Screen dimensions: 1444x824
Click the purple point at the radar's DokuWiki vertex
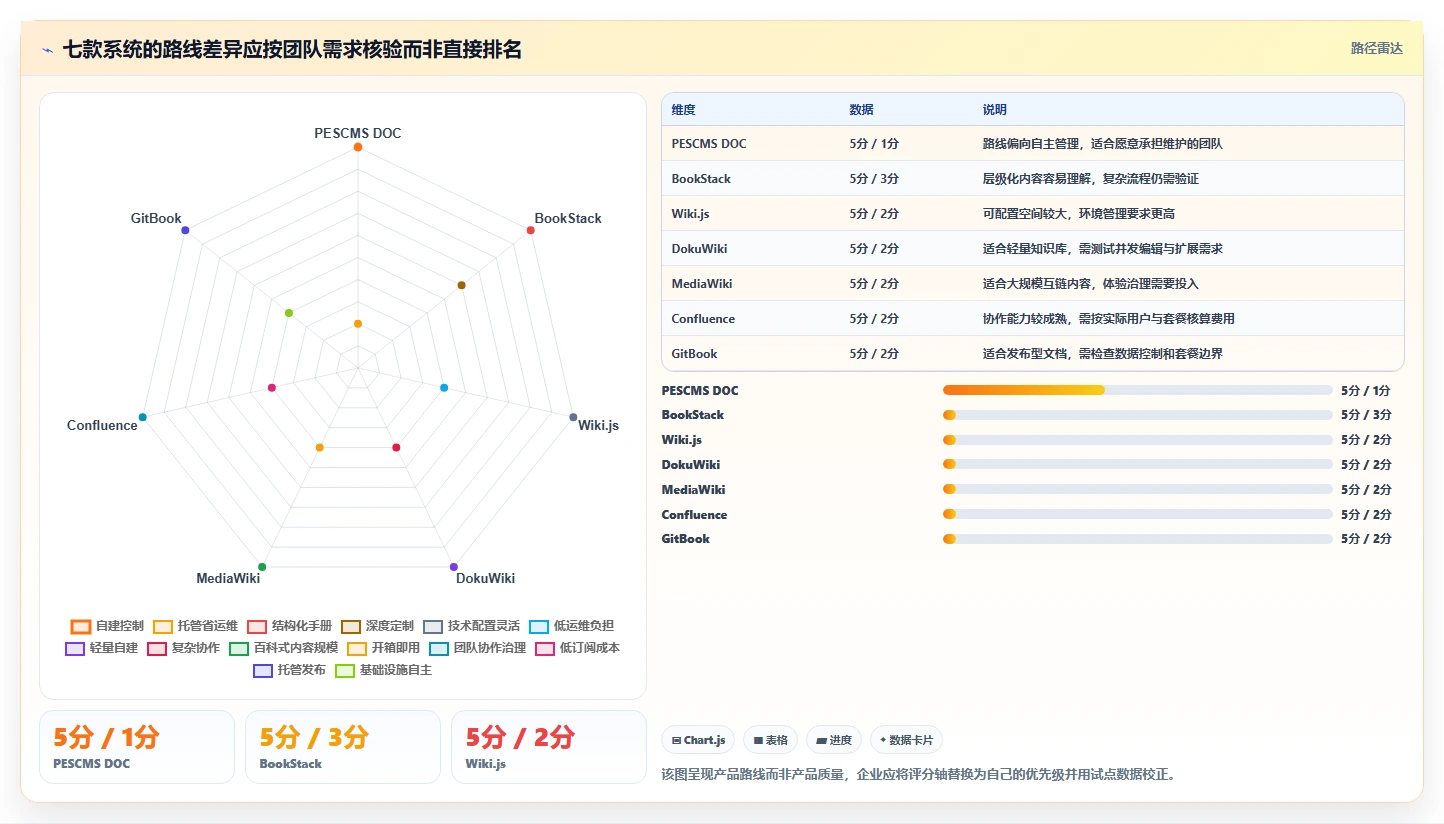click(454, 567)
